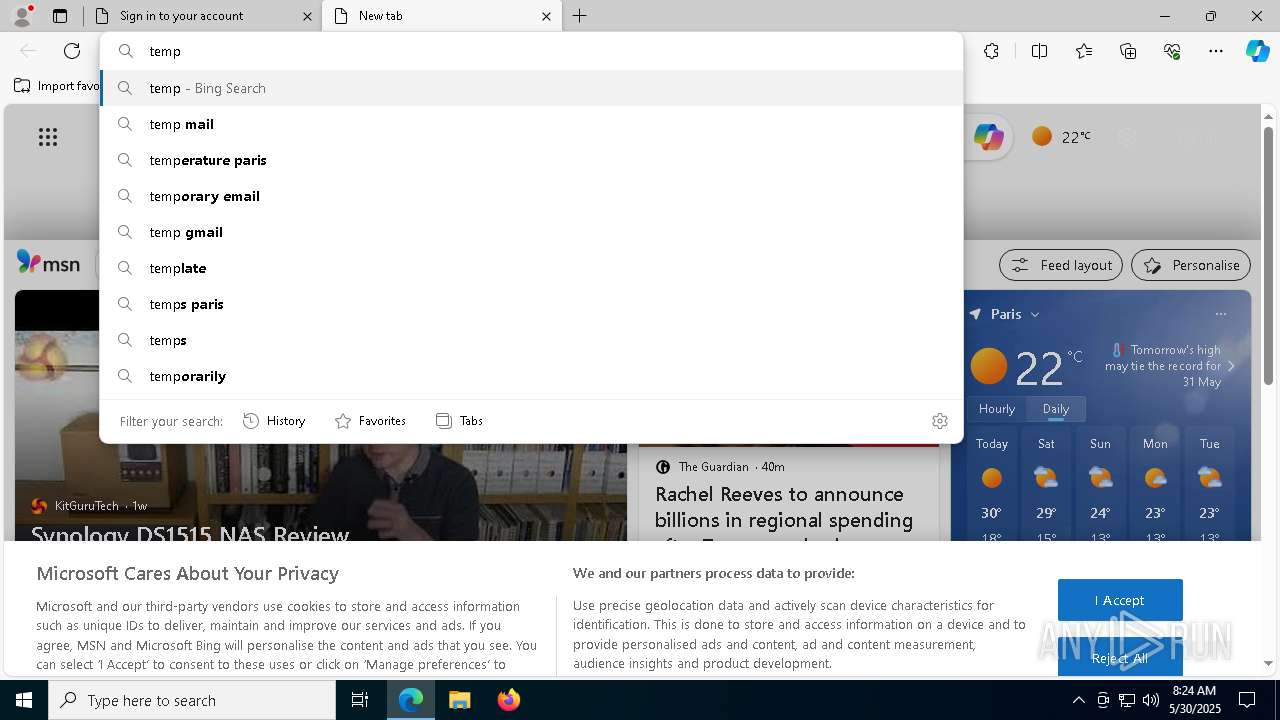
Task: Click the Feed layout button
Action: point(1060,265)
